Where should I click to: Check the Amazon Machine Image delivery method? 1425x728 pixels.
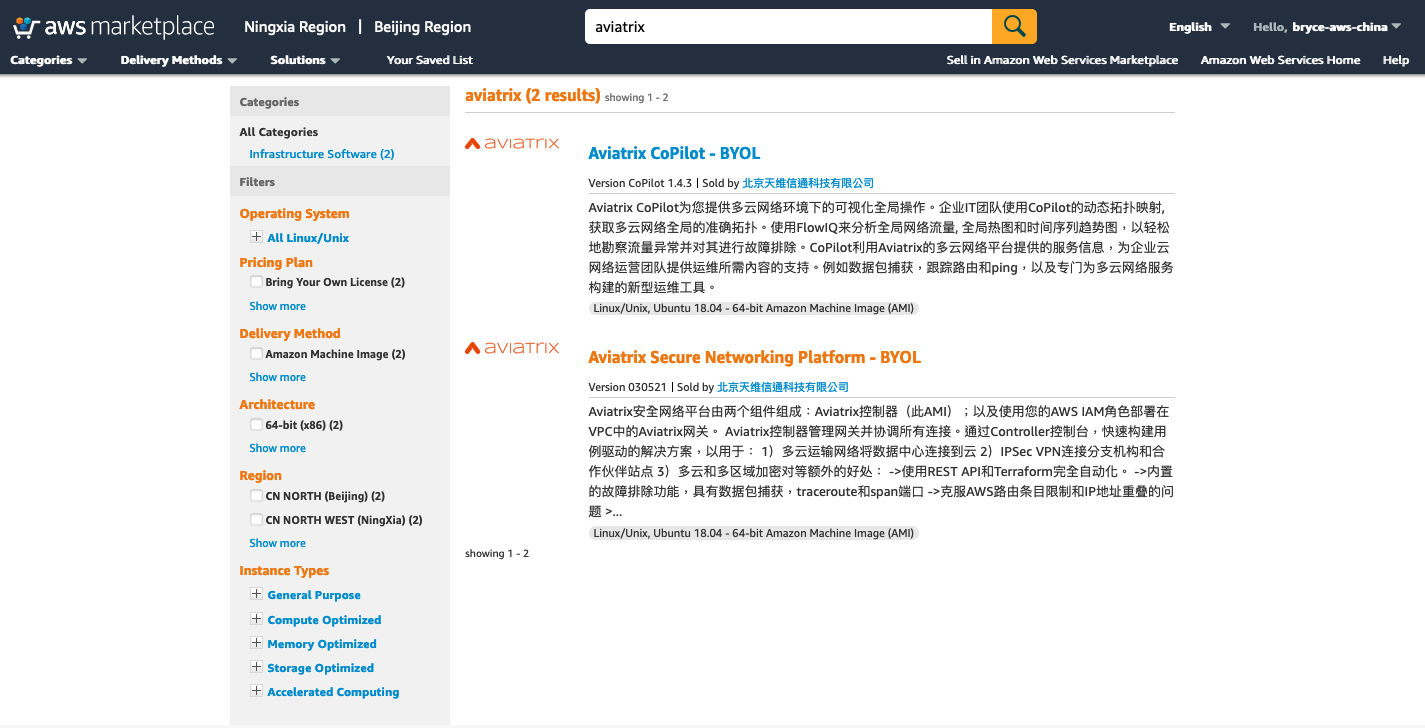click(256, 353)
